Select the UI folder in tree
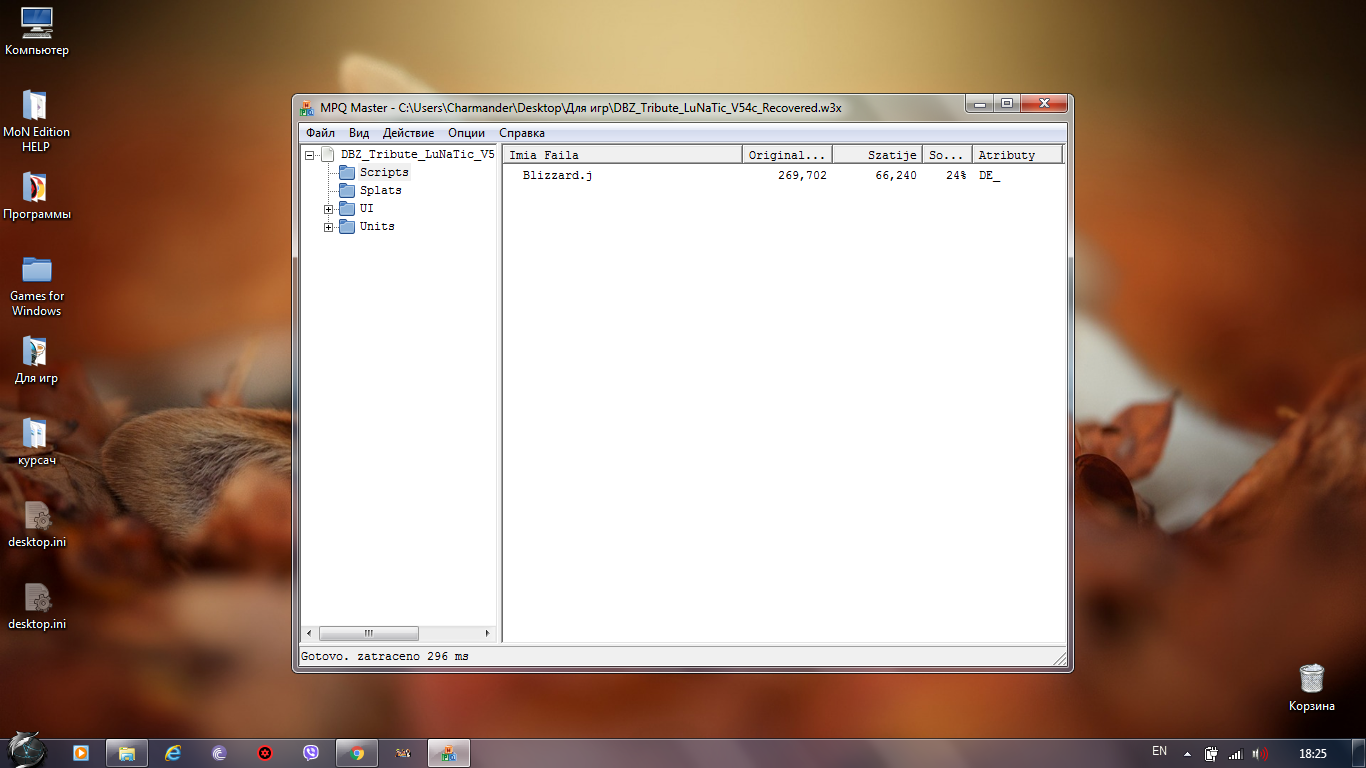 [367, 208]
